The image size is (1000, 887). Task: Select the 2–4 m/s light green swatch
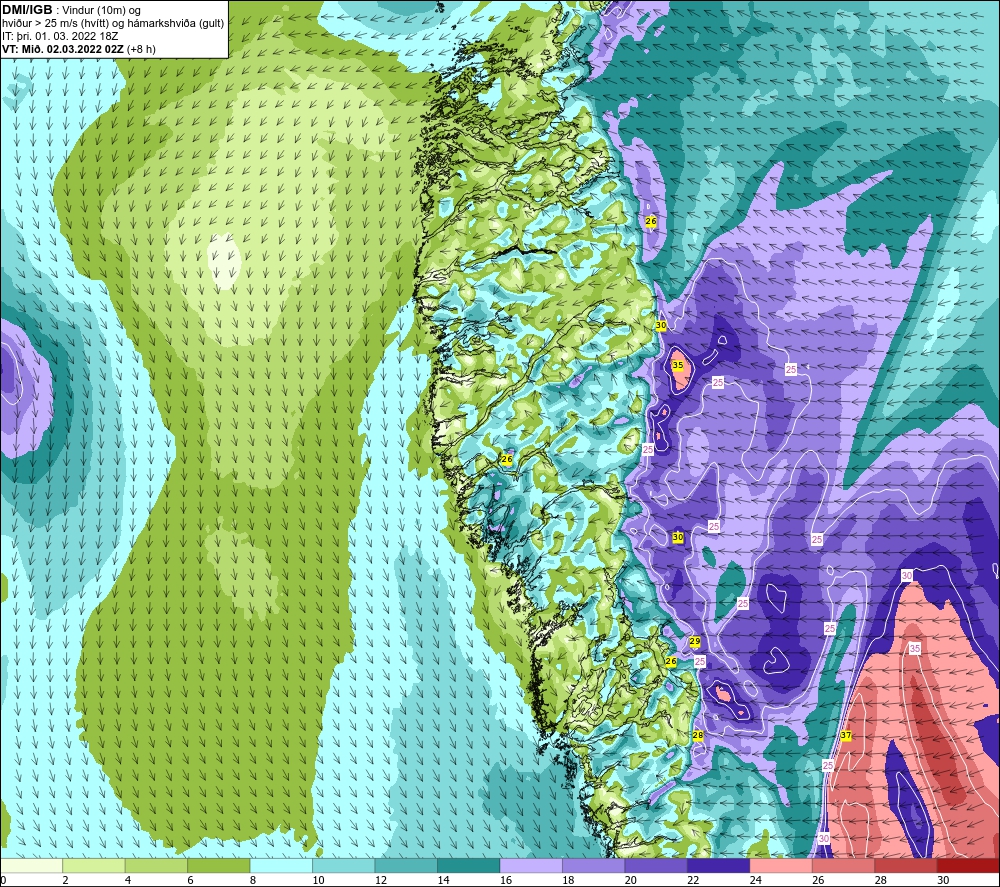(94, 865)
